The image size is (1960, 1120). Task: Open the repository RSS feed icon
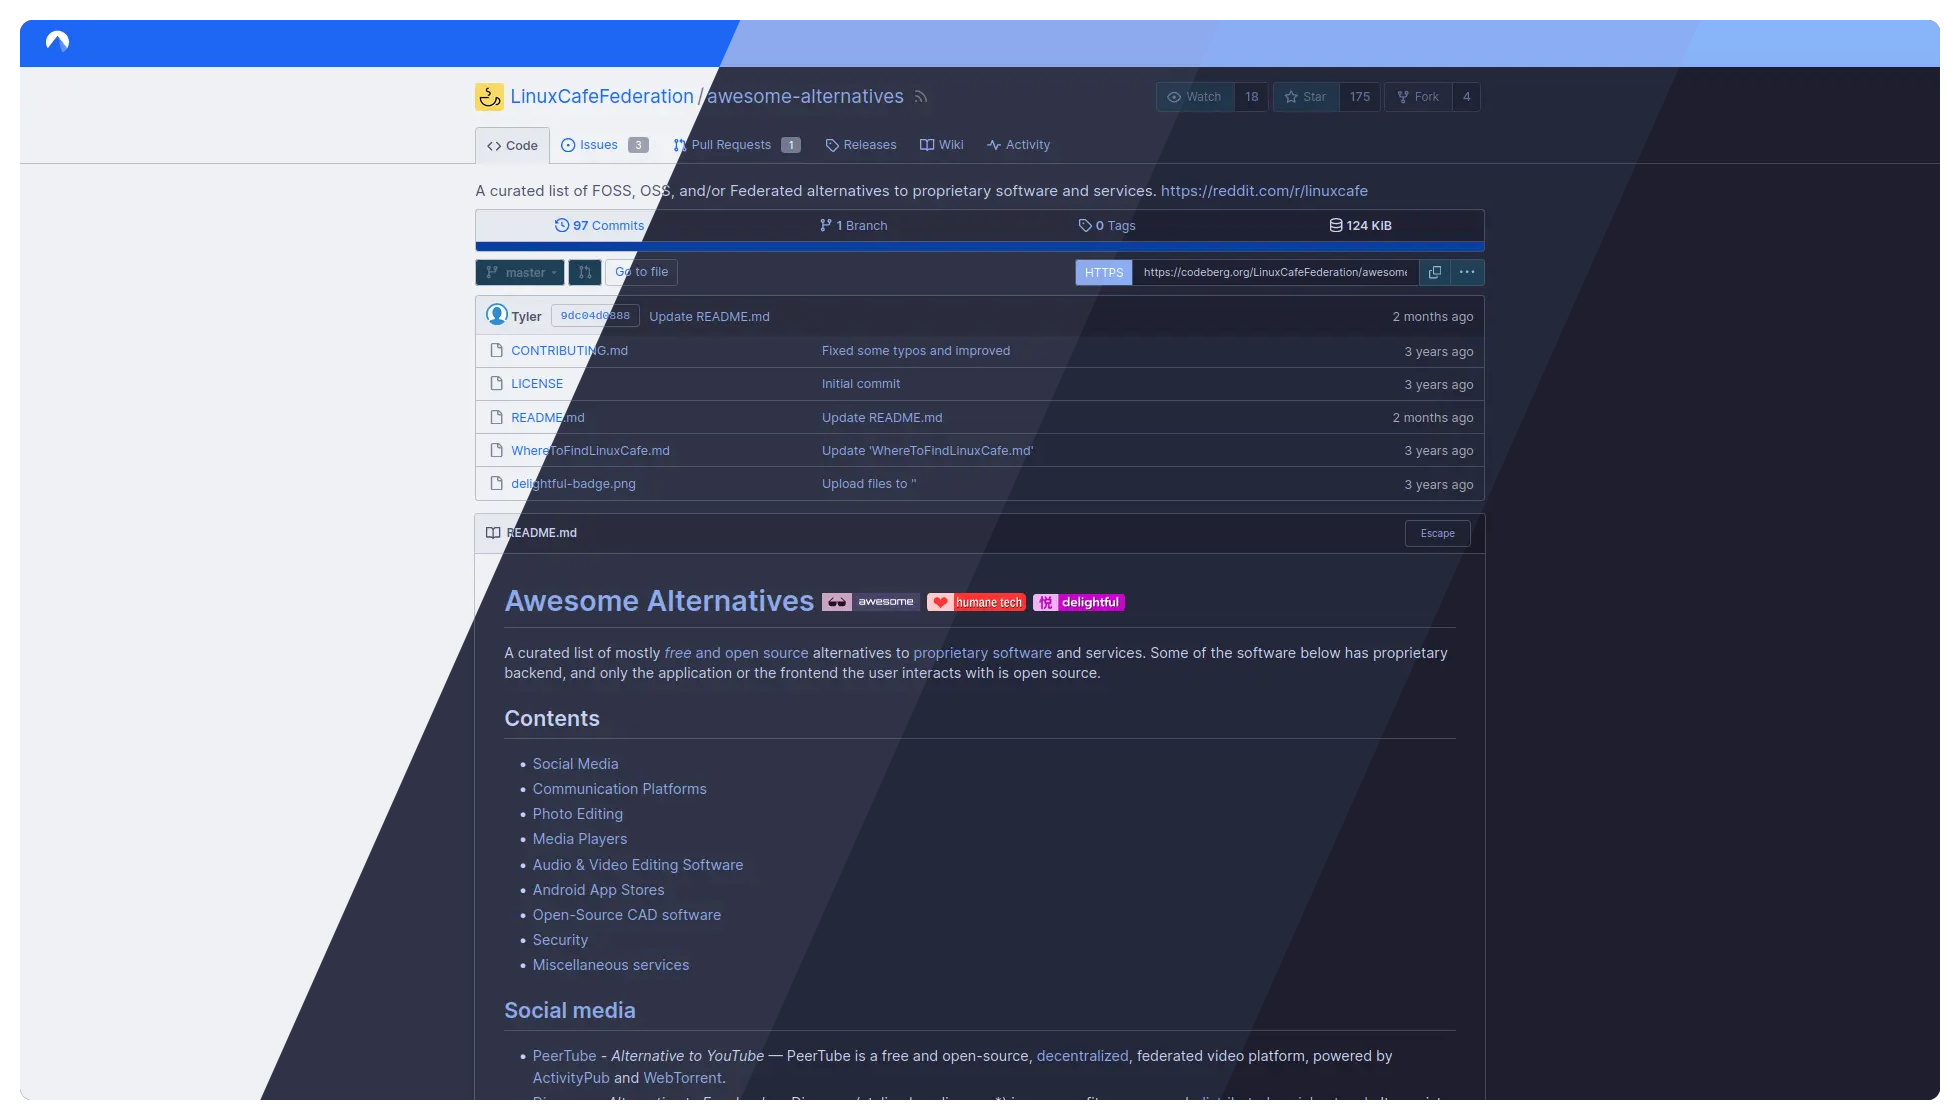pos(921,97)
